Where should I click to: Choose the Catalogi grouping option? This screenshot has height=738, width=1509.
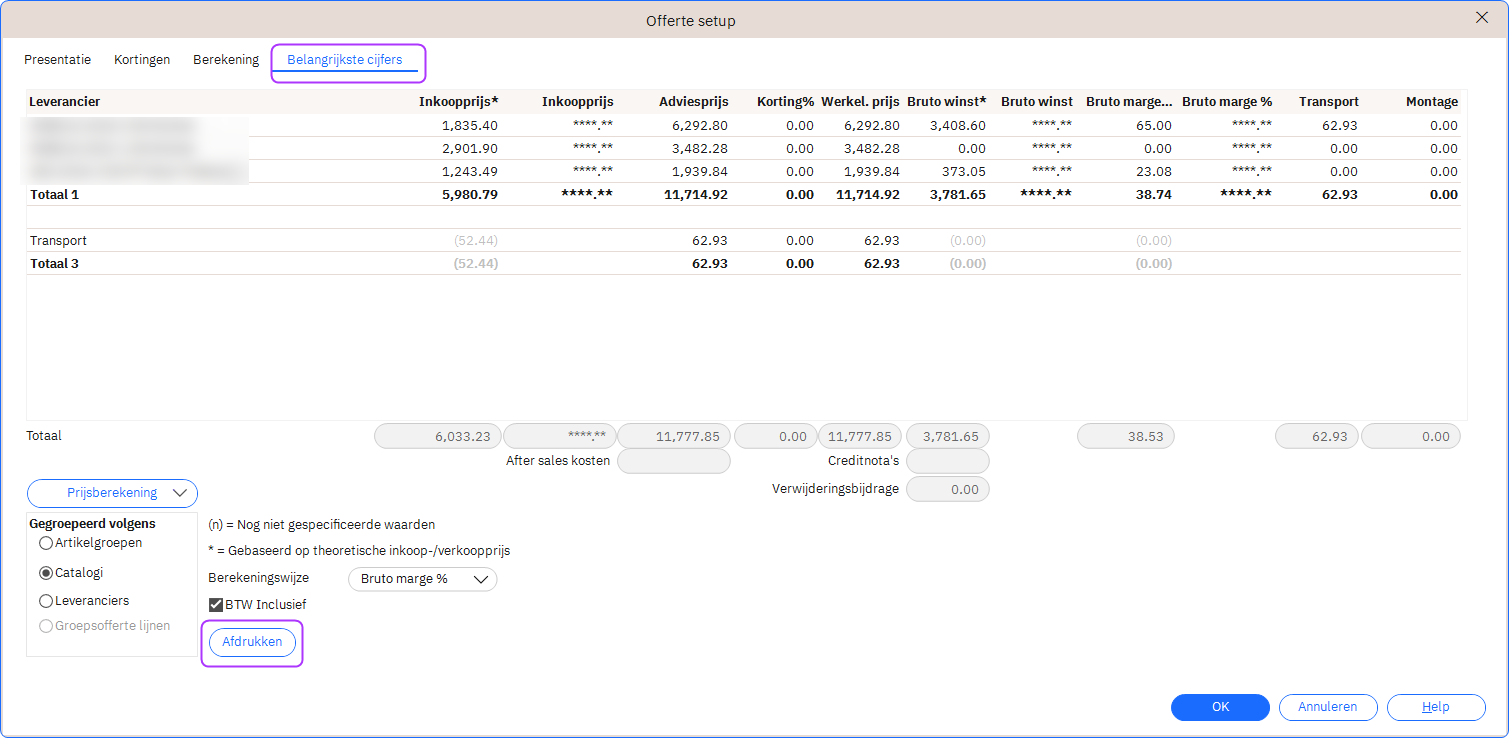(46, 574)
